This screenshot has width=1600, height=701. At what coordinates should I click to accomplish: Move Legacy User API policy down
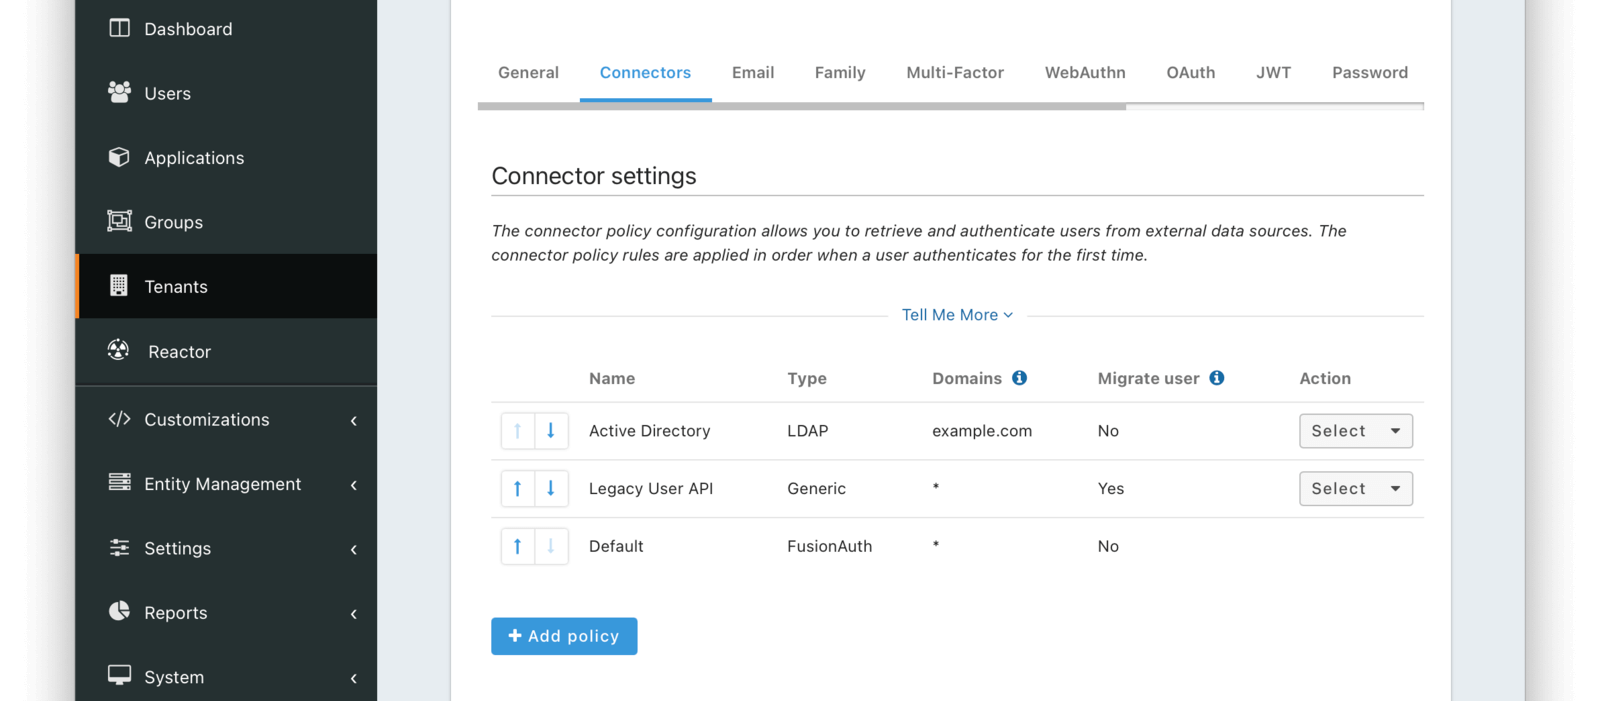tap(551, 489)
